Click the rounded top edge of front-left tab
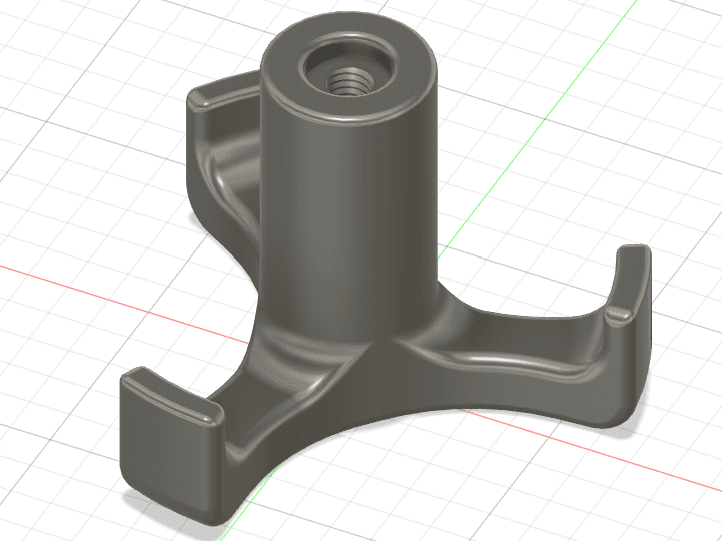This screenshot has width=722, height=541. [173, 392]
